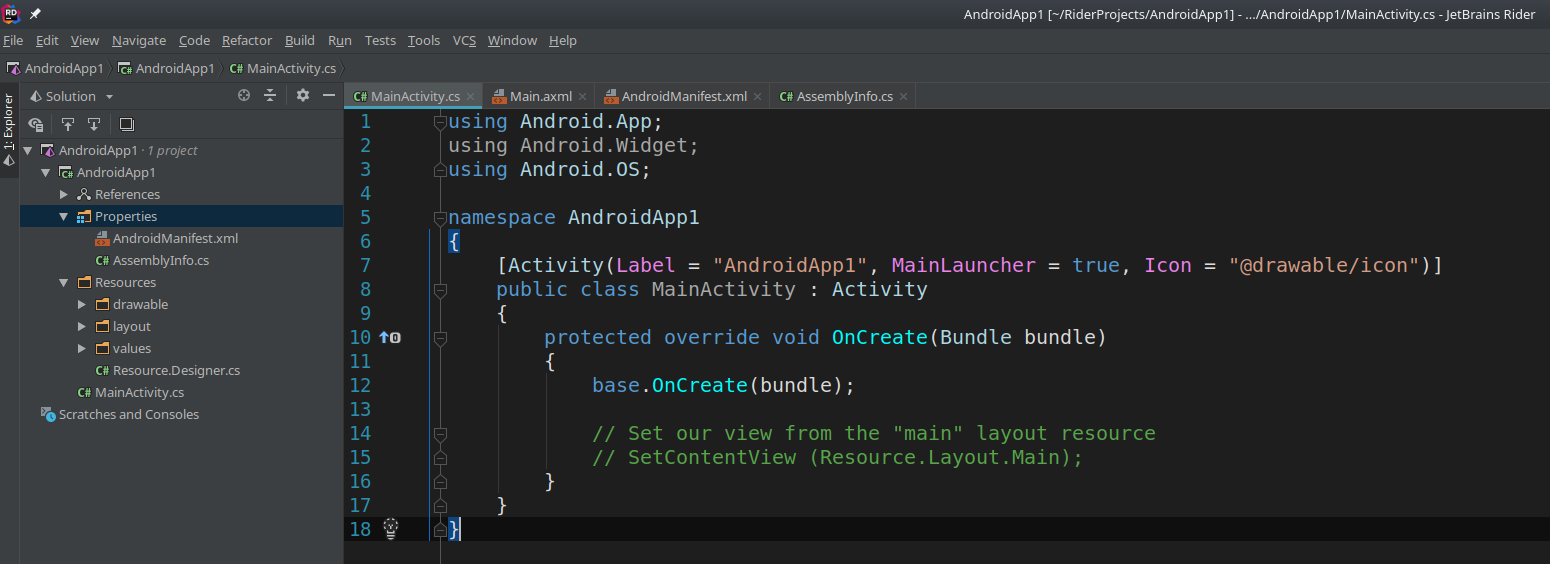Open the Tests menu

point(380,41)
